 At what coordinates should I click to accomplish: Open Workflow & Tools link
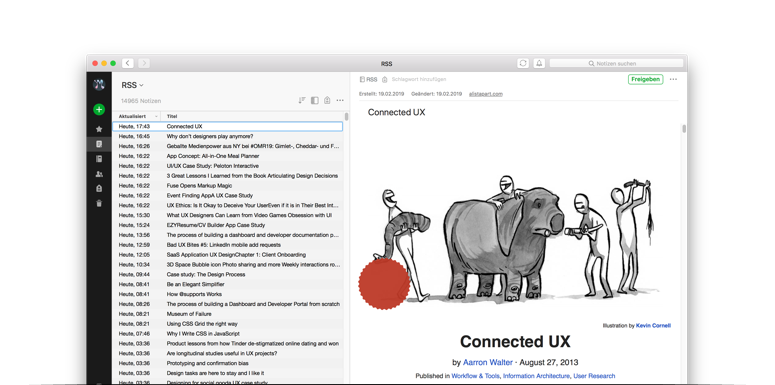(475, 376)
